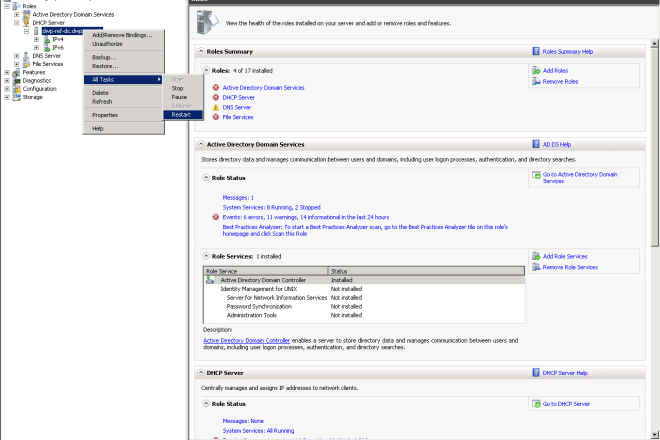This screenshot has width=660, height=440.
Task: Click the Roles Summary Help icon
Action: click(x=536, y=51)
